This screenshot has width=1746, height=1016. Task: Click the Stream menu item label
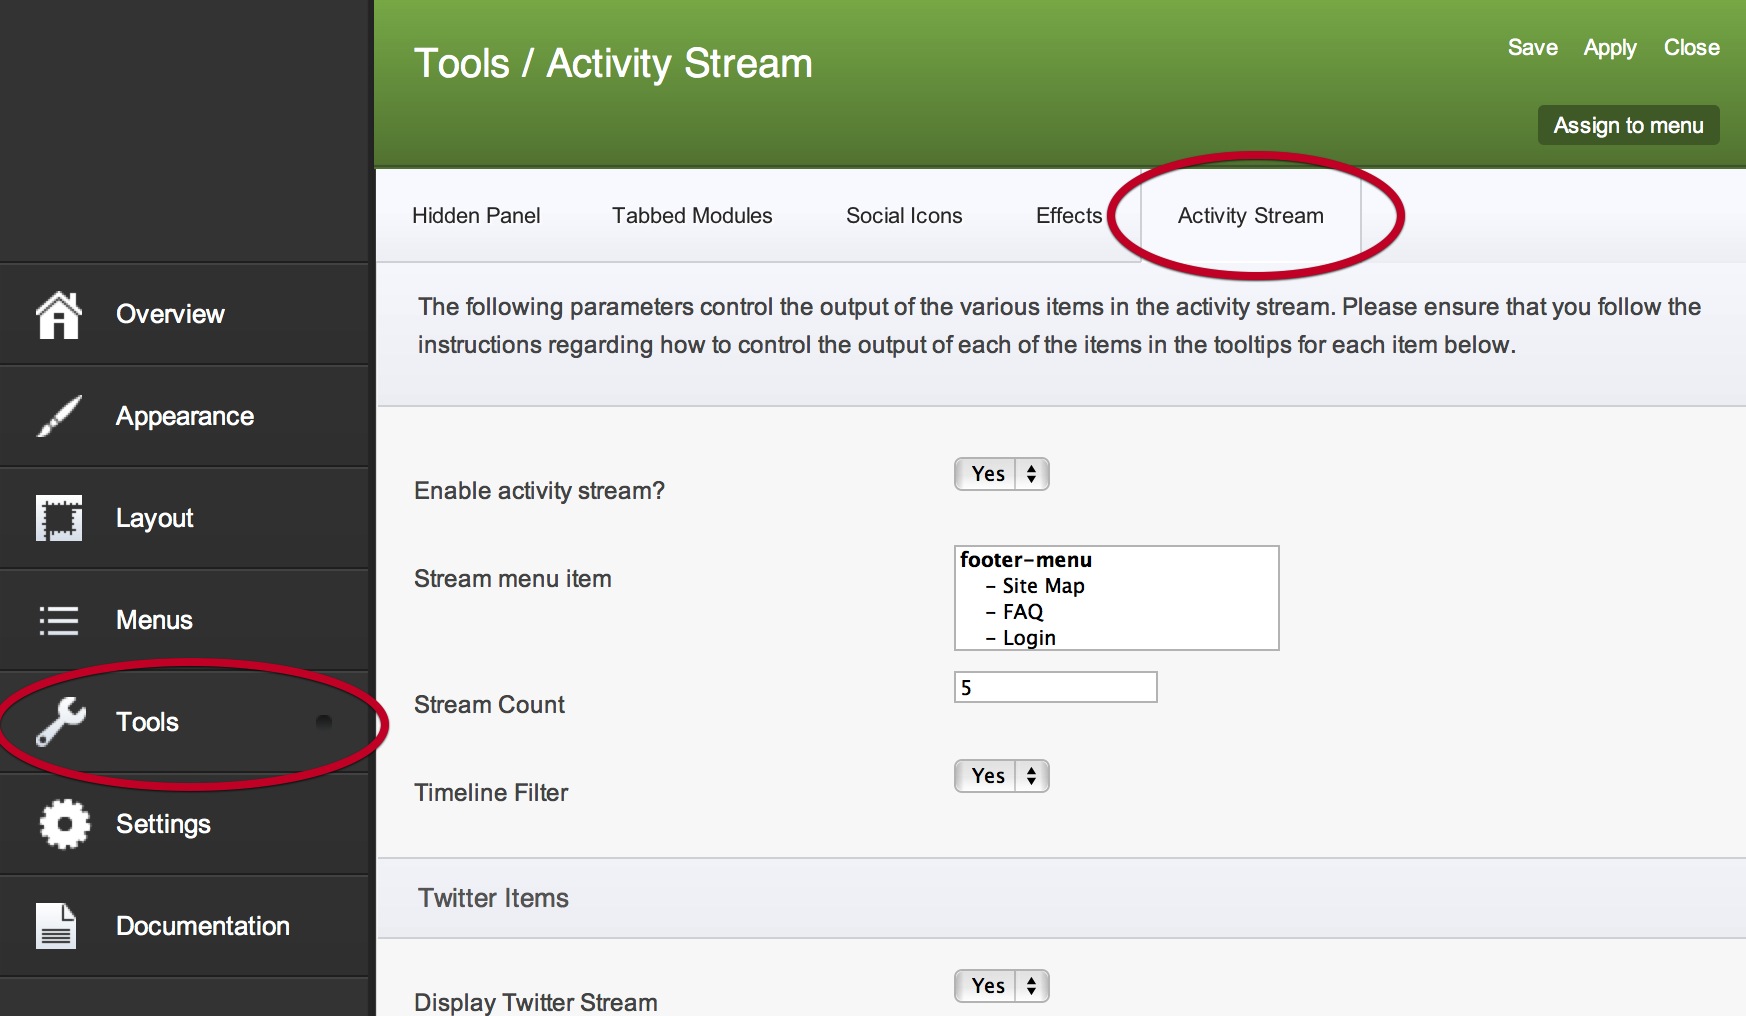tap(513, 579)
